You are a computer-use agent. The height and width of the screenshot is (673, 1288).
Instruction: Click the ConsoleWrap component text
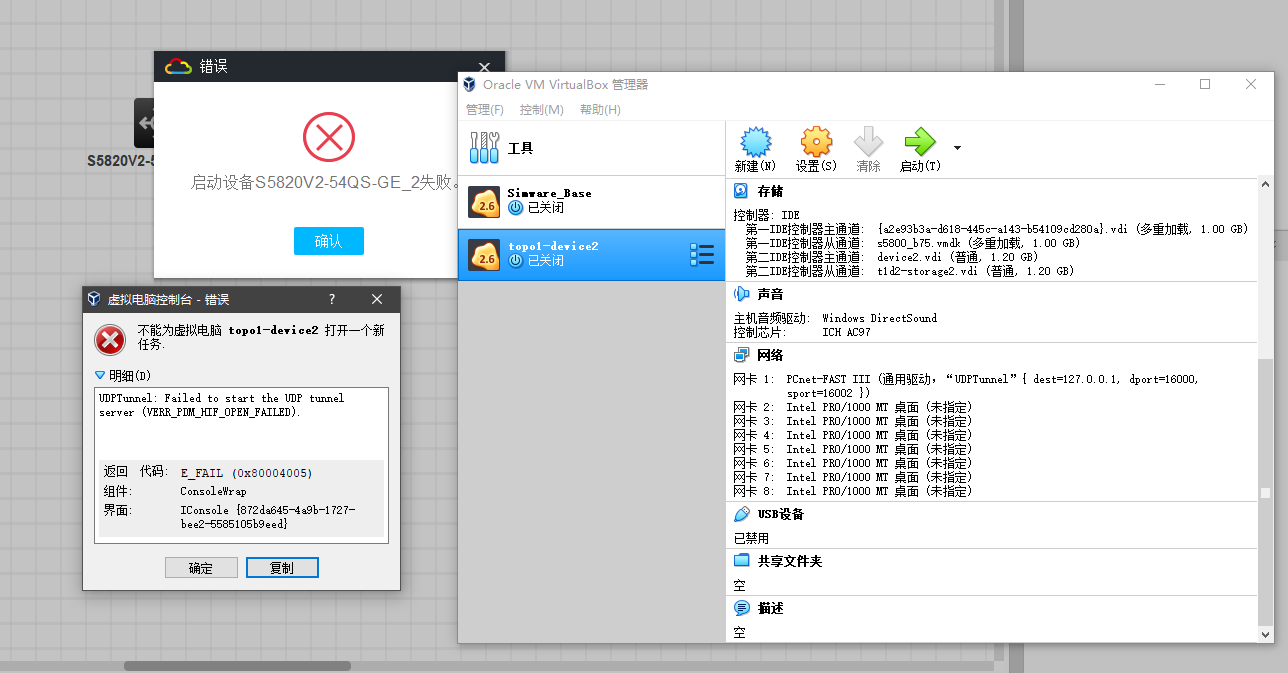(213, 491)
